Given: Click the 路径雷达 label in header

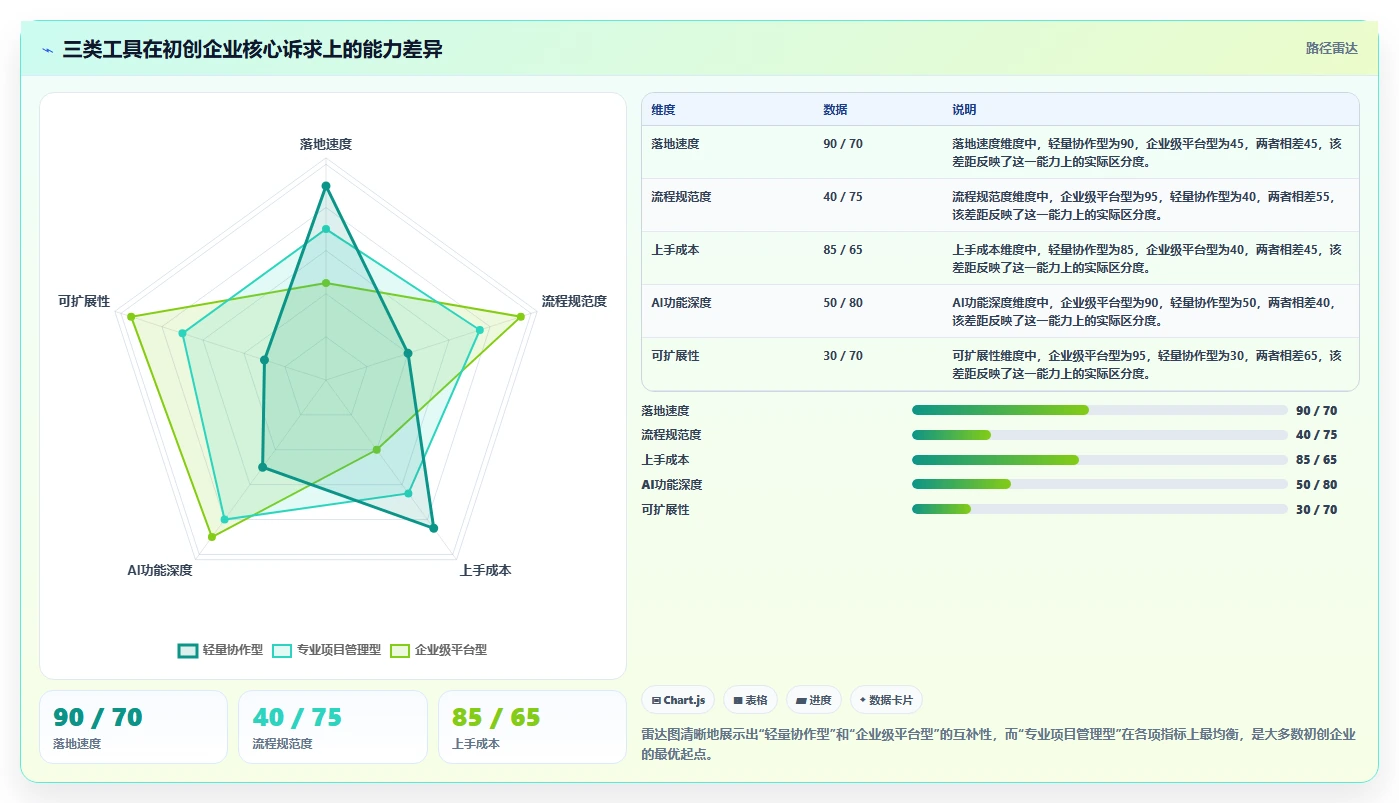Looking at the screenshot, I should pos(1331,48).
